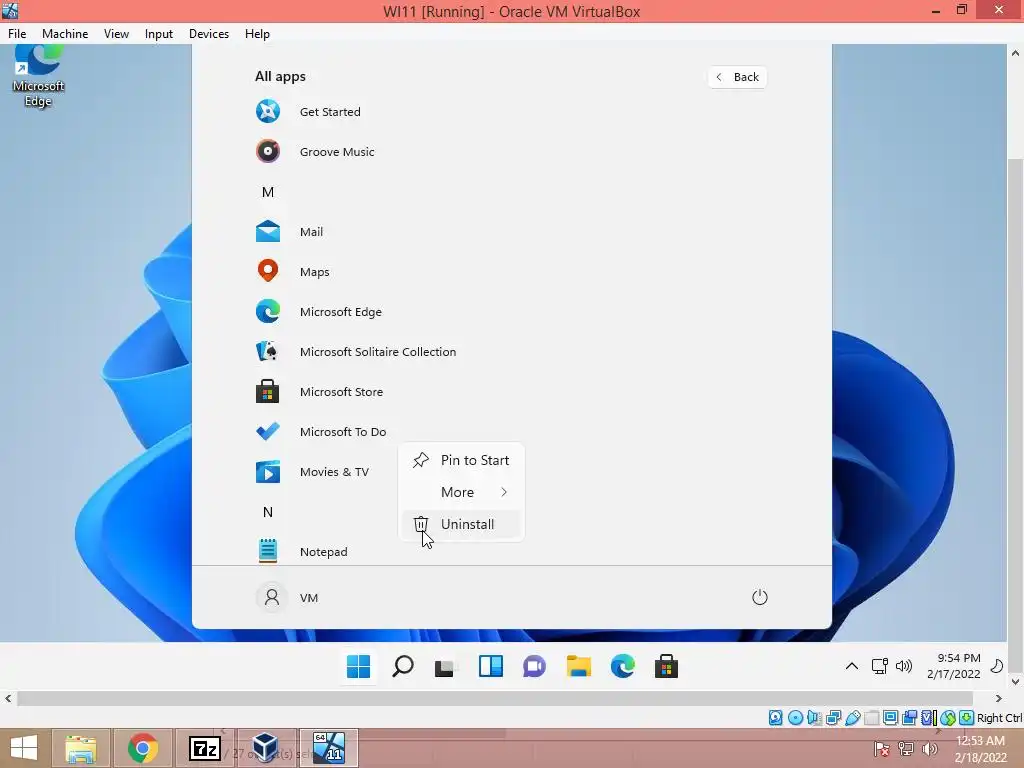Click the VirtualBox horizontal scrollbar right arrow
The image size is (1024, 768).
tap(999, 699)
